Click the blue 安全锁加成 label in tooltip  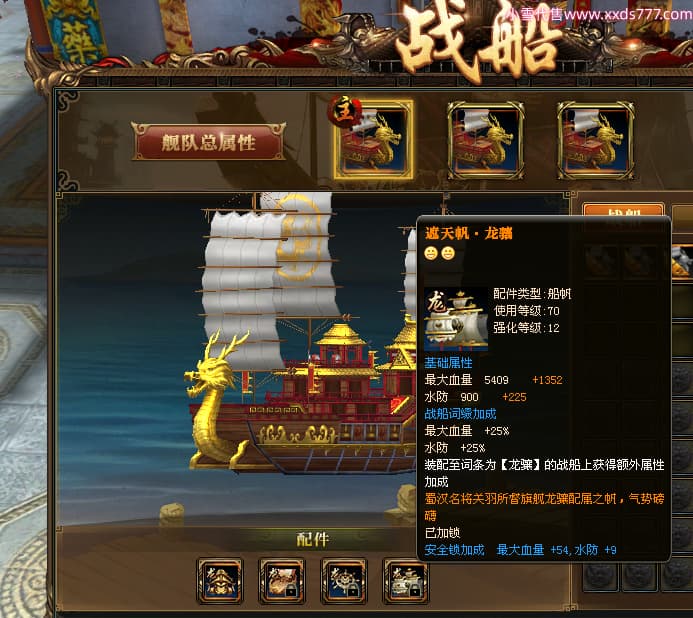click(x=454, y=550)
